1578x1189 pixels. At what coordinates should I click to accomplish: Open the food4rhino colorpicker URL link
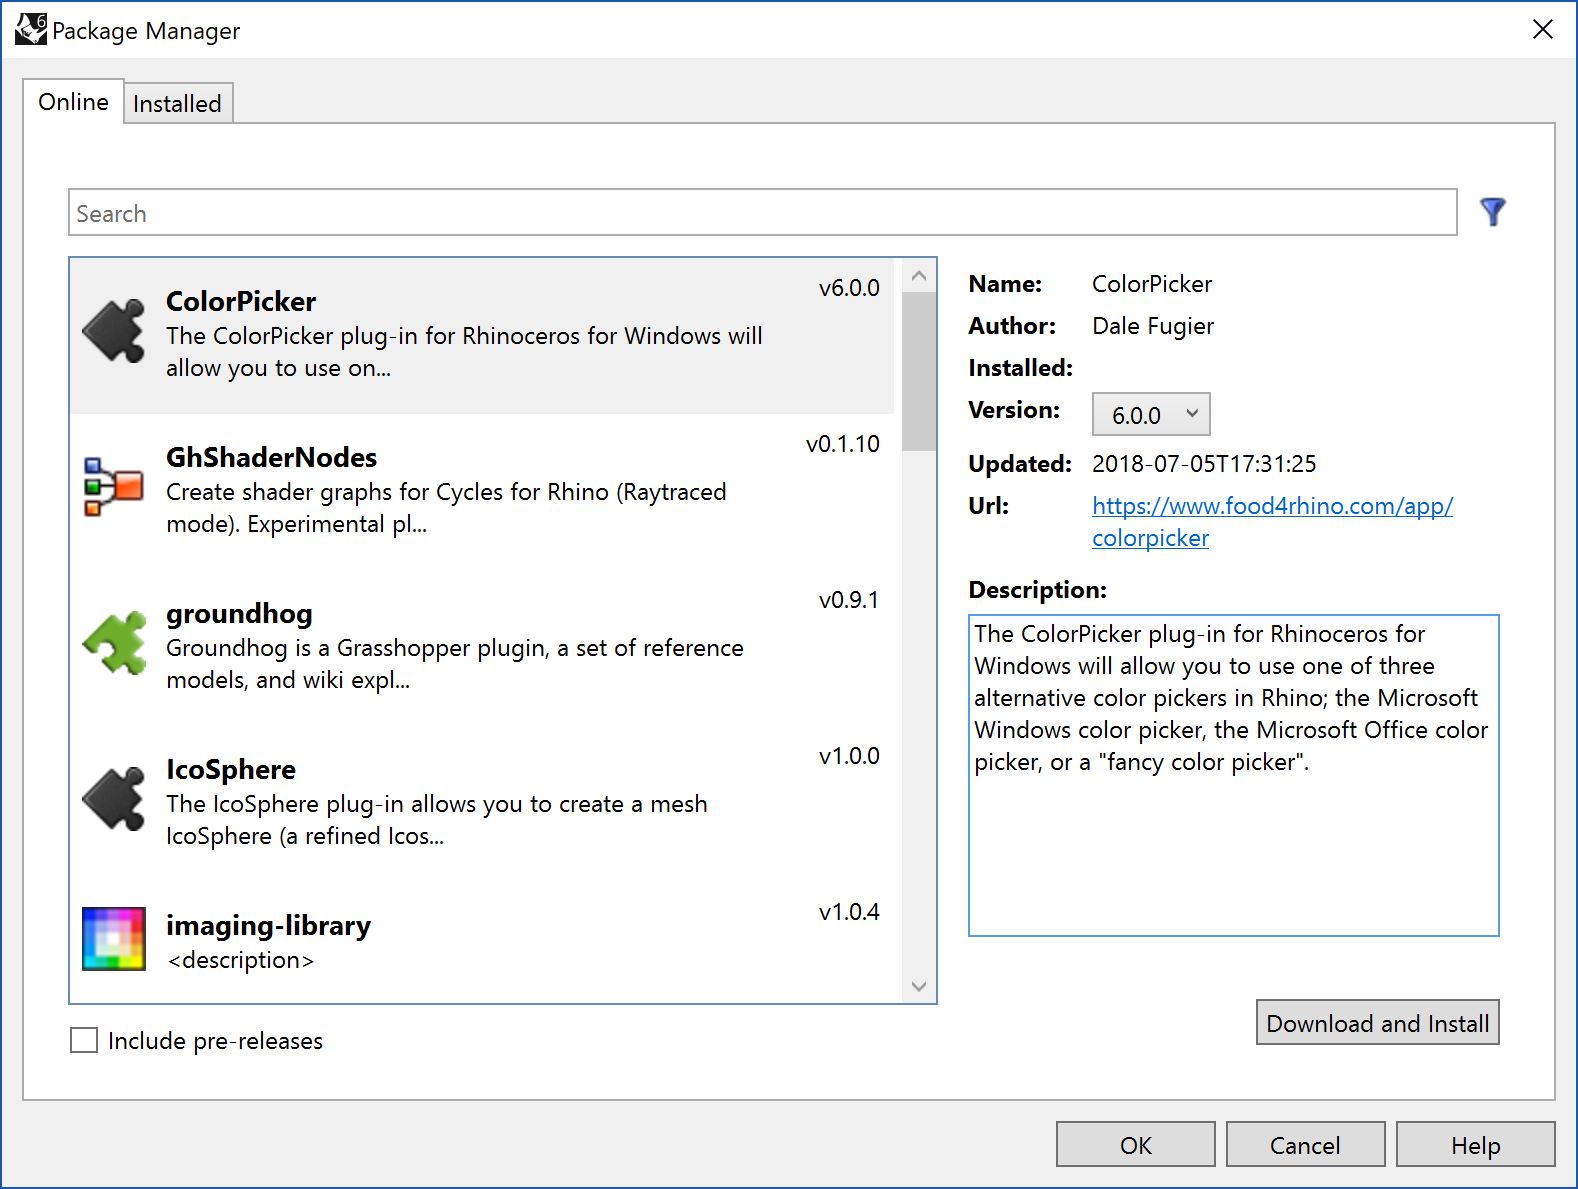coord(1271,506)
